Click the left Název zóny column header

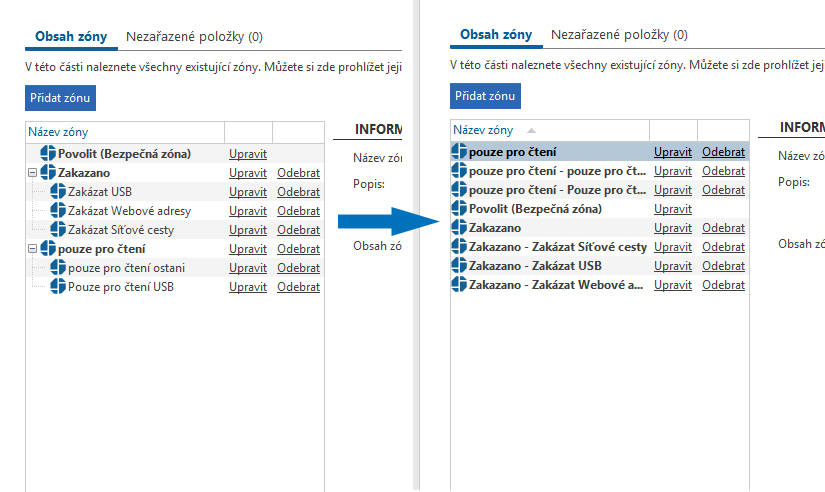click(58, 131)
